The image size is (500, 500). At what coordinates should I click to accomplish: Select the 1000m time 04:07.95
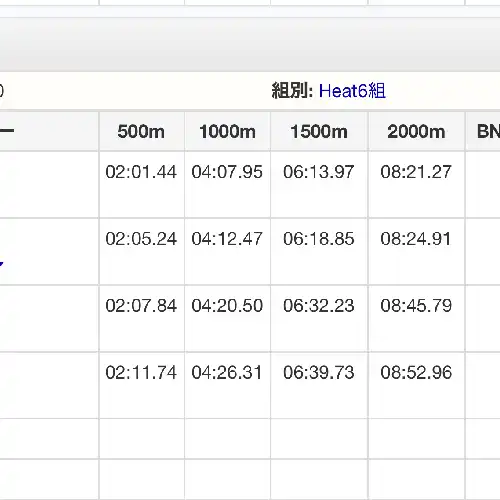tap(227, 172)
